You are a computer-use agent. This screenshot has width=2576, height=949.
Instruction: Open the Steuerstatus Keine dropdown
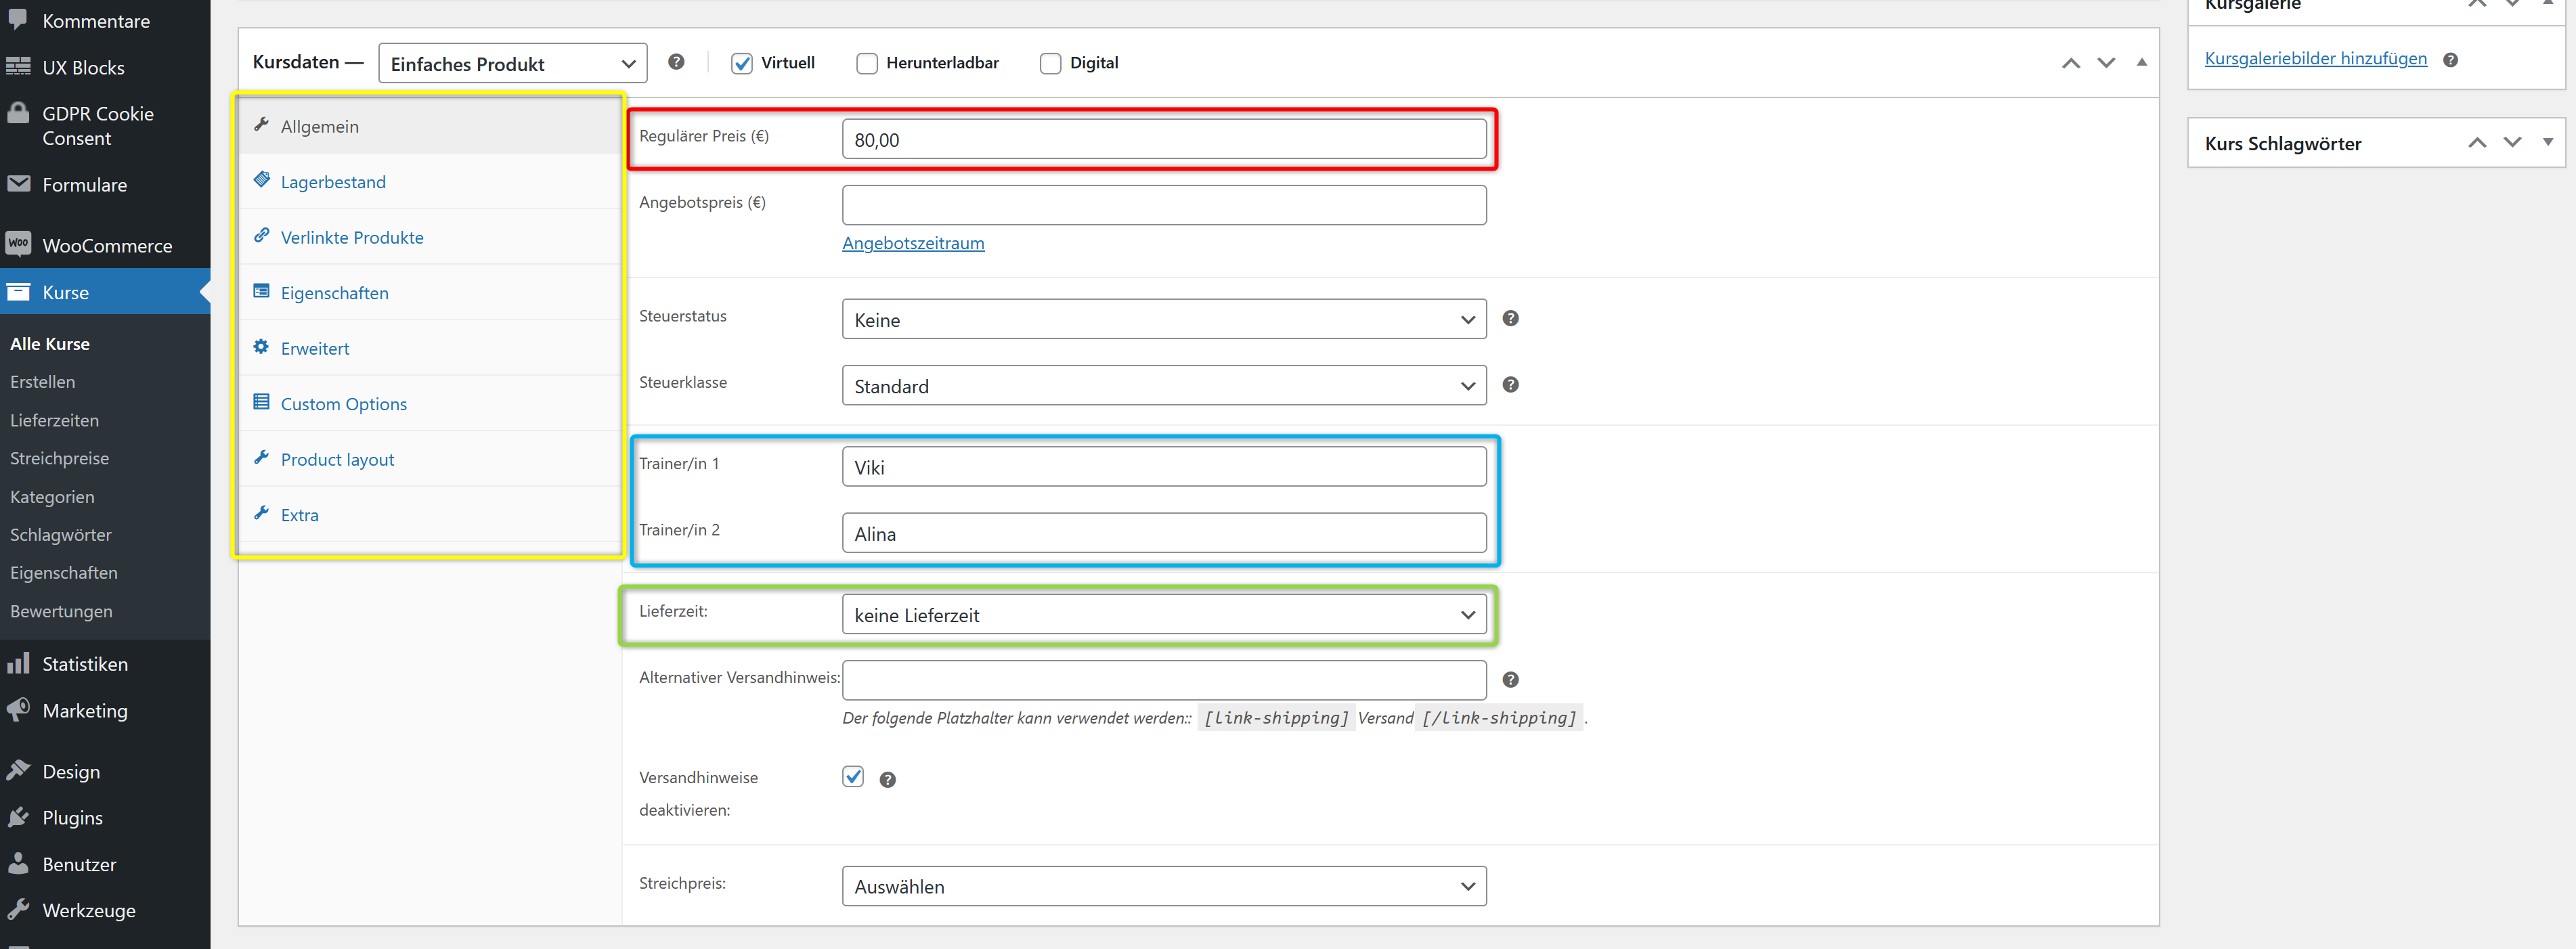click(1164, 319)
